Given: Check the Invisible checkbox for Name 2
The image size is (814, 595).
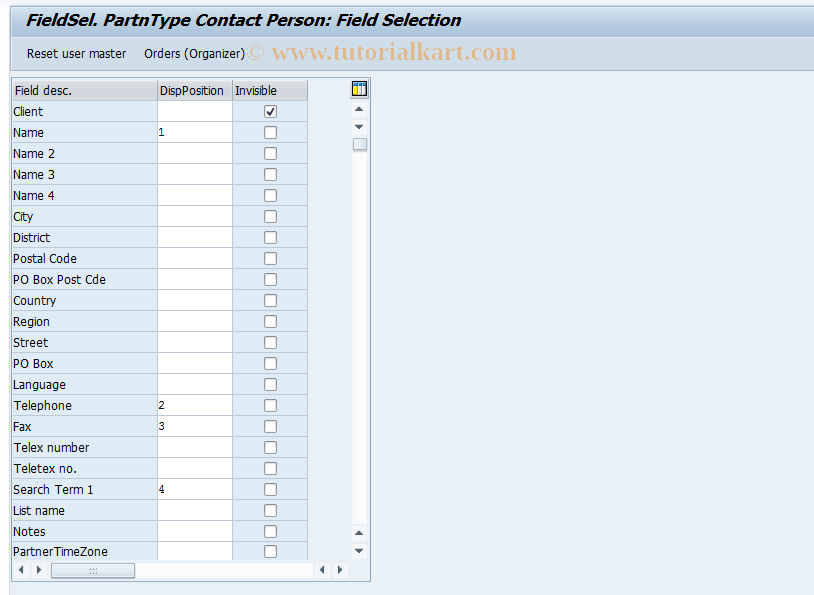Looking at the screenshot, I should point(270,154).
